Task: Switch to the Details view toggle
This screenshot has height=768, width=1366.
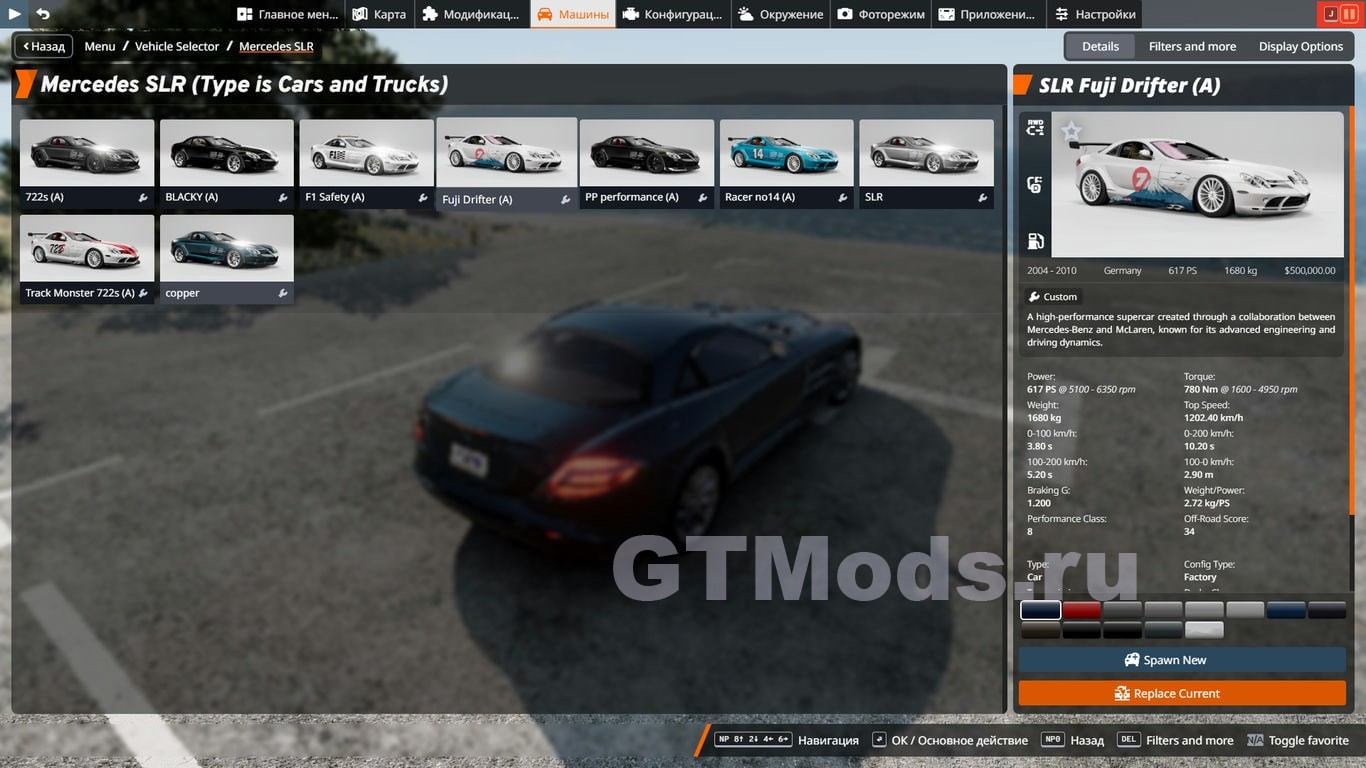Action: tap(1100, 46)
